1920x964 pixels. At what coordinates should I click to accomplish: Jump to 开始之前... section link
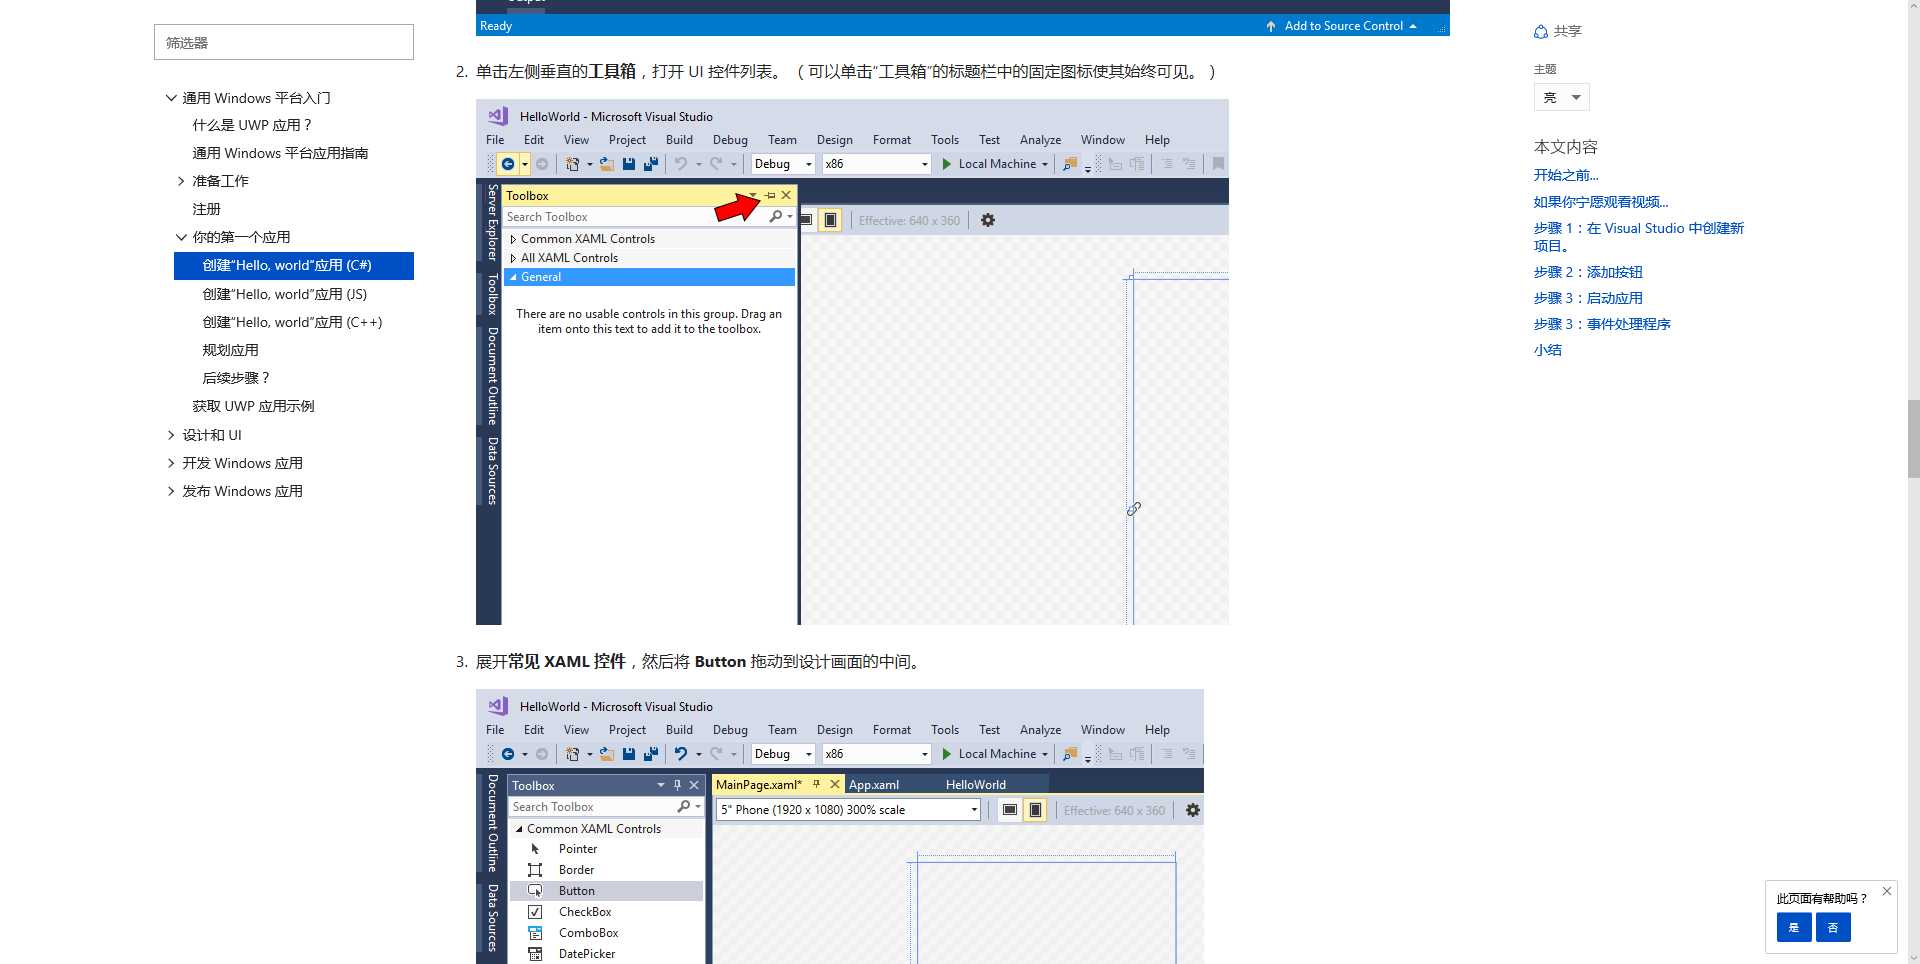pyautogui.click(x=1566, y=175)
